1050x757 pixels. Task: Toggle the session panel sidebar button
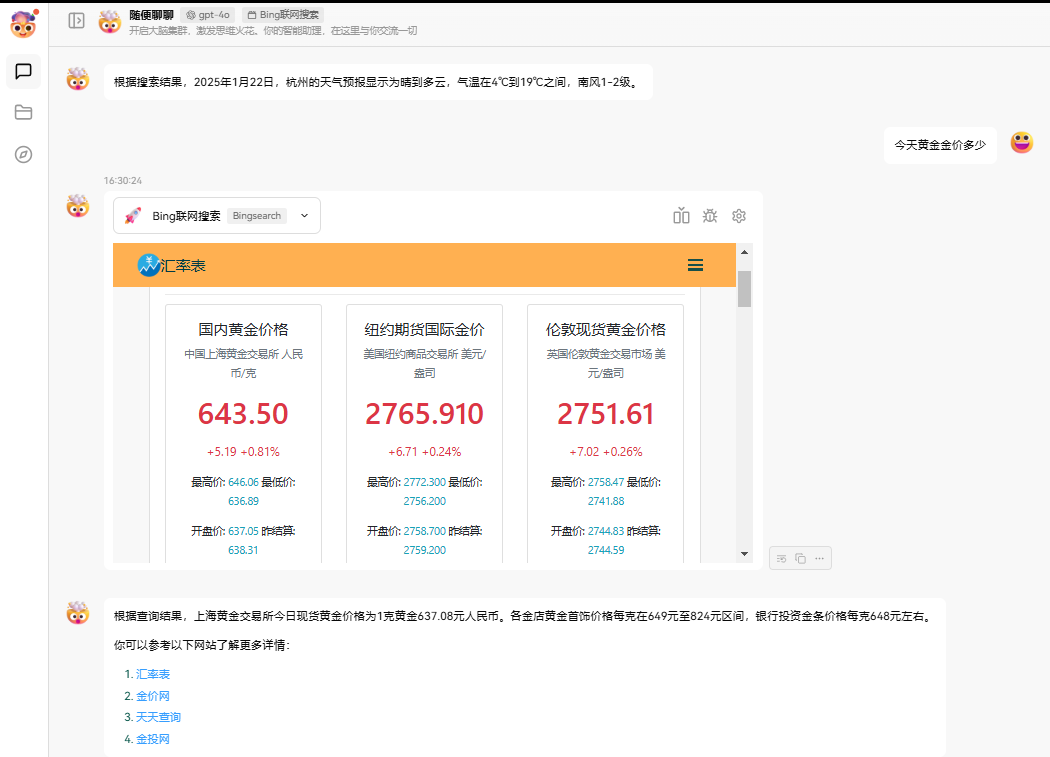coord(76,21)
